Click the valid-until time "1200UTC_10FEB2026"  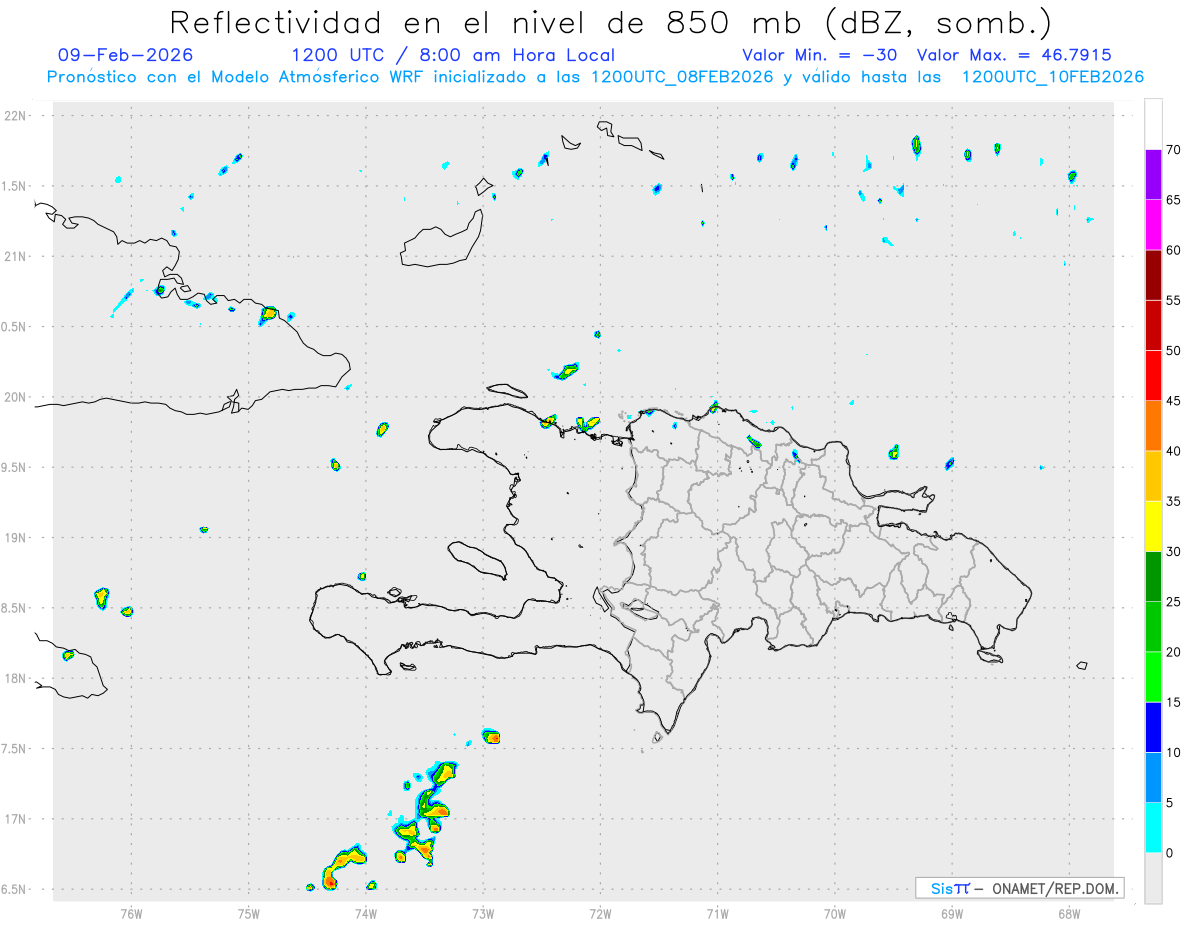tap(1052, 77)
